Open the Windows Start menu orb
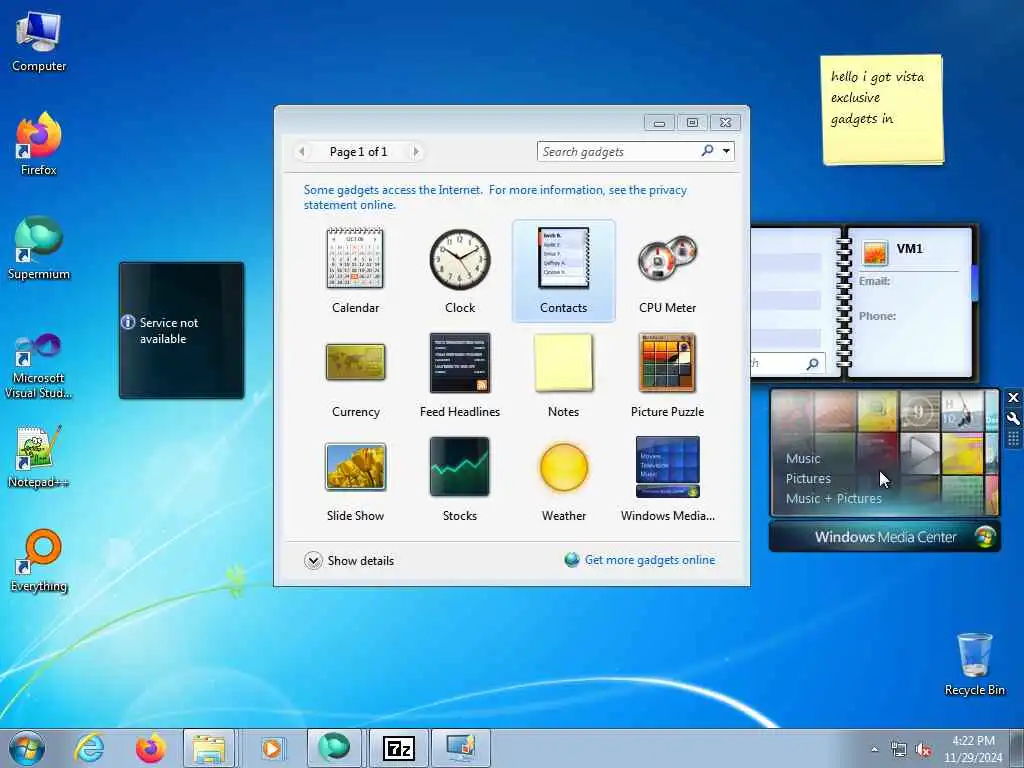This screenshot has height=768, width=1024. (27, 748)
